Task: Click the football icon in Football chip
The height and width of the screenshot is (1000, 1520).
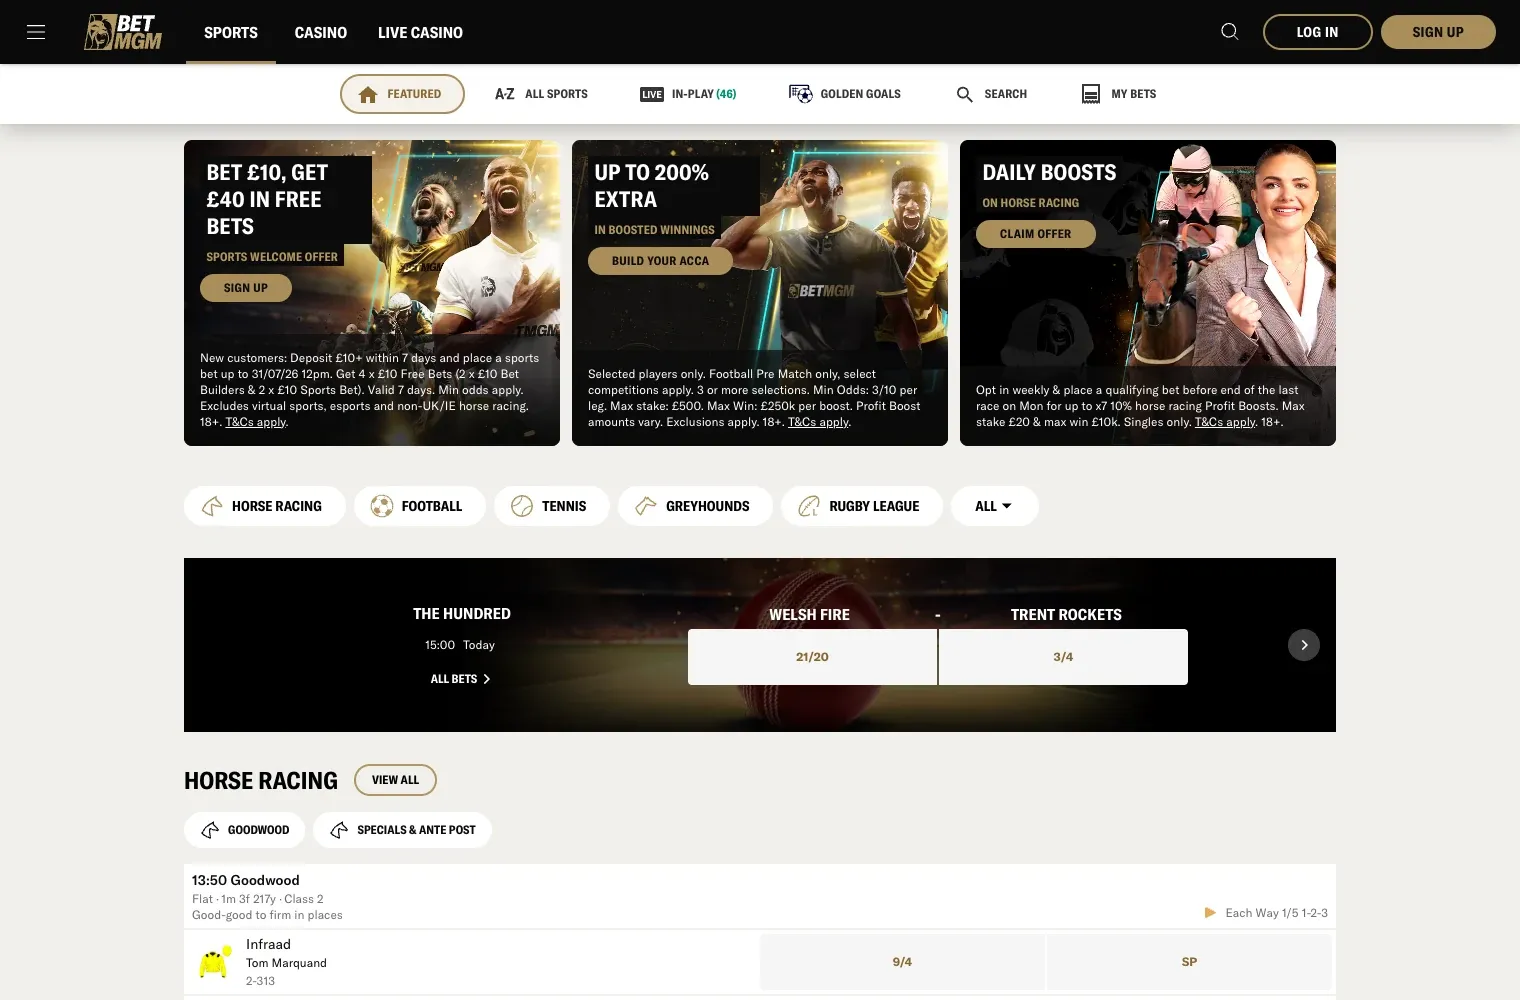Action: tap(382, 506)
